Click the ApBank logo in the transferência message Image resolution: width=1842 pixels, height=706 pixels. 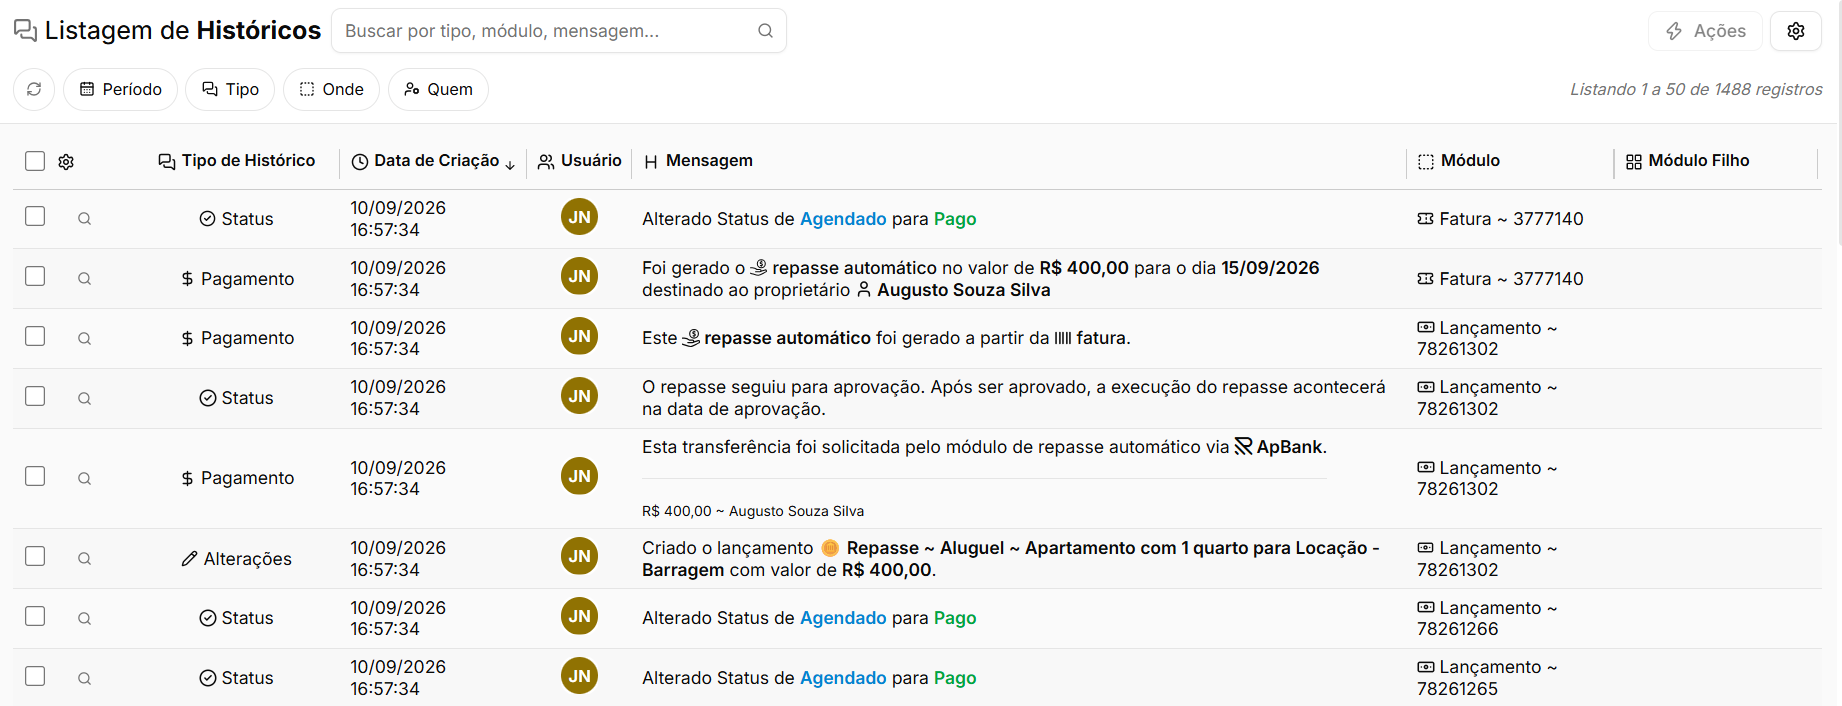1243,447
